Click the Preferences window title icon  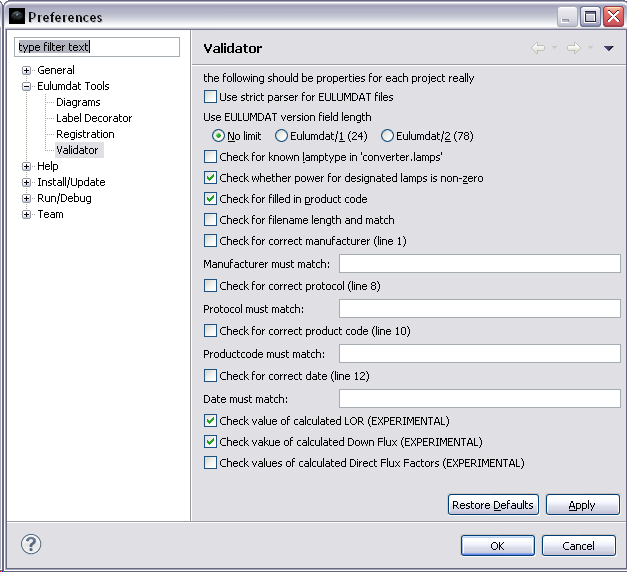pyautogui.click(x=17, y=16)
